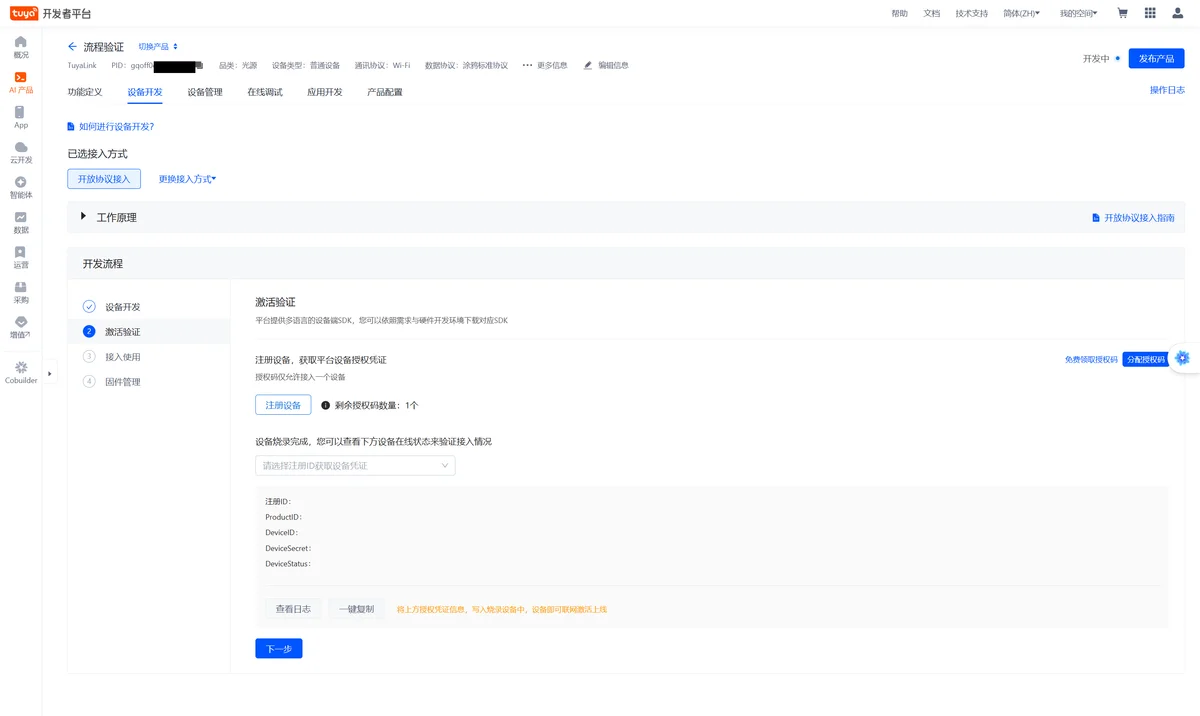
Task: Open the 免费领取授权码 link
Action: (x=1091, y=359)
